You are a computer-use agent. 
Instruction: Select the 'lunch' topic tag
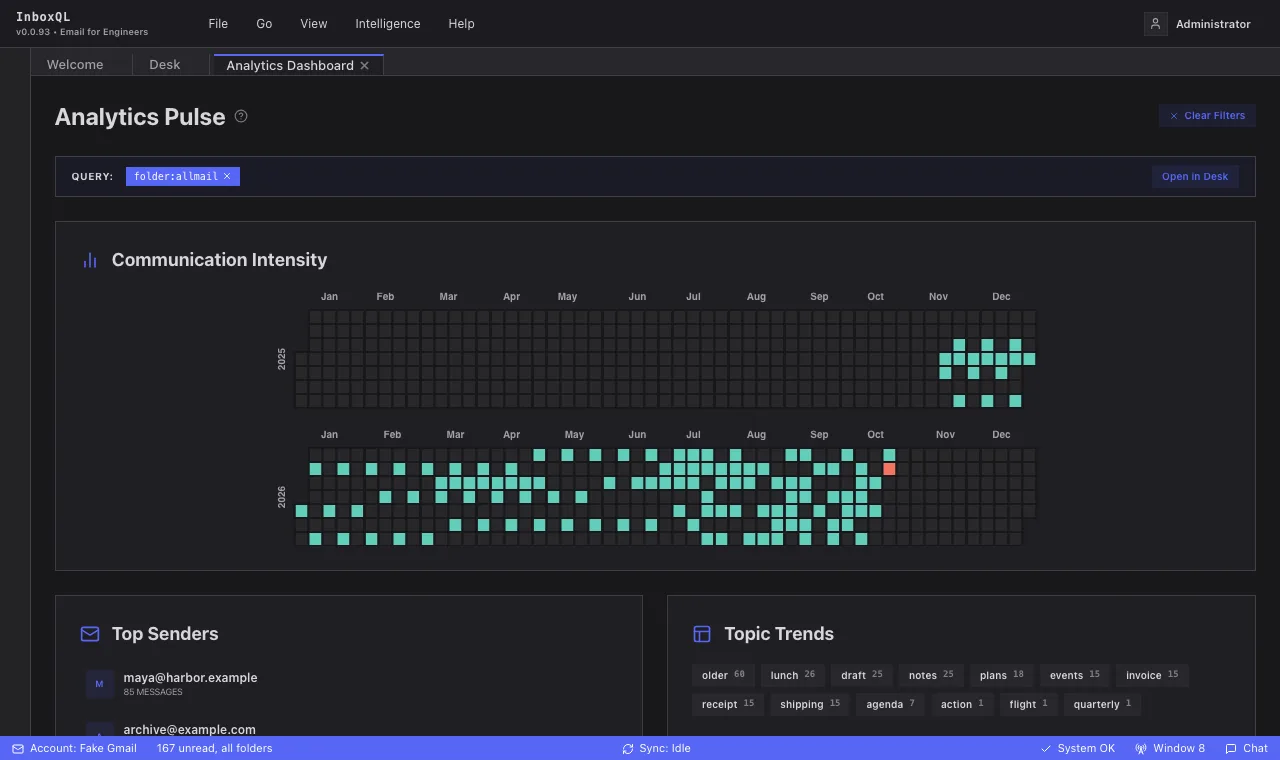pyautogui.click(x=792, y=675)
